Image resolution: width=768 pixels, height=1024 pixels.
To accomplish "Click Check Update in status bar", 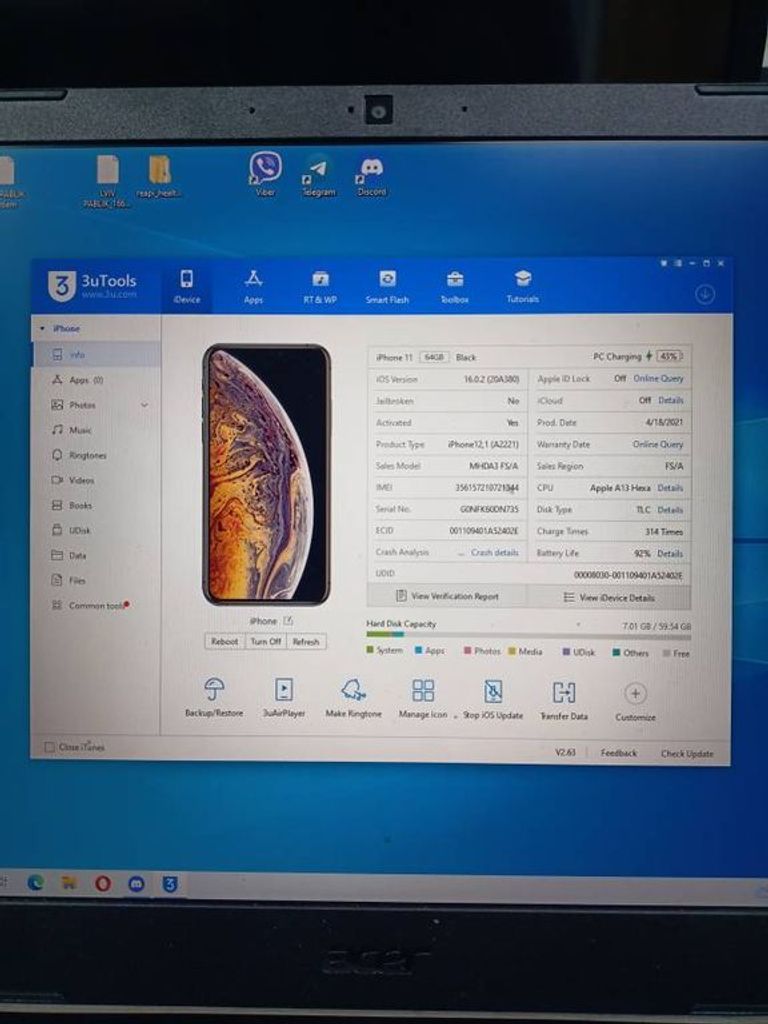I will click(687, 754).
